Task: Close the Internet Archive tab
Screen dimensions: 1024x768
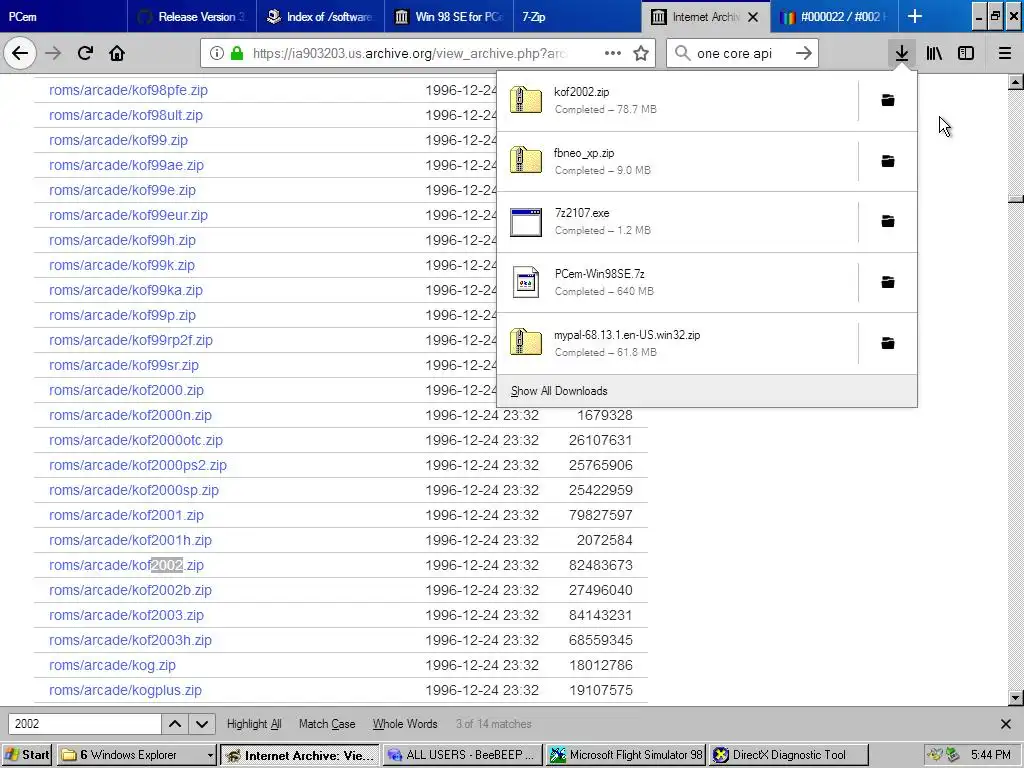Action: tap(753, 17)
